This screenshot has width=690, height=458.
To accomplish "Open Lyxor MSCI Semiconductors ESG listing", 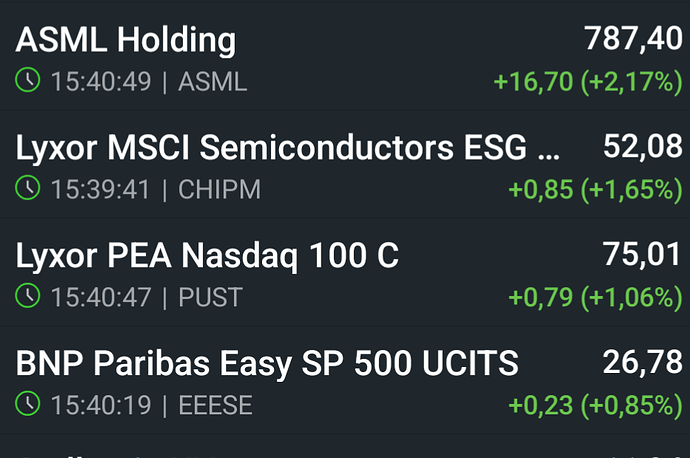I will tap(288, 148).
